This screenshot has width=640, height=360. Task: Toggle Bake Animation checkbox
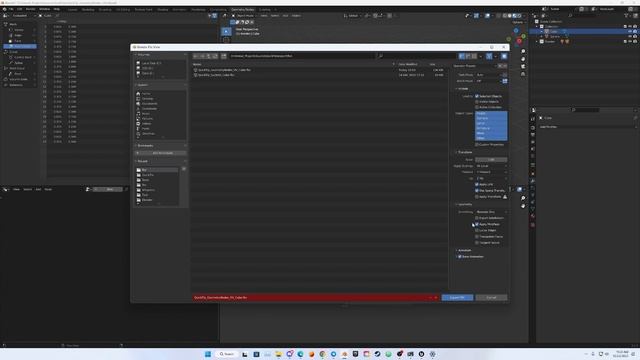(460, 257)
